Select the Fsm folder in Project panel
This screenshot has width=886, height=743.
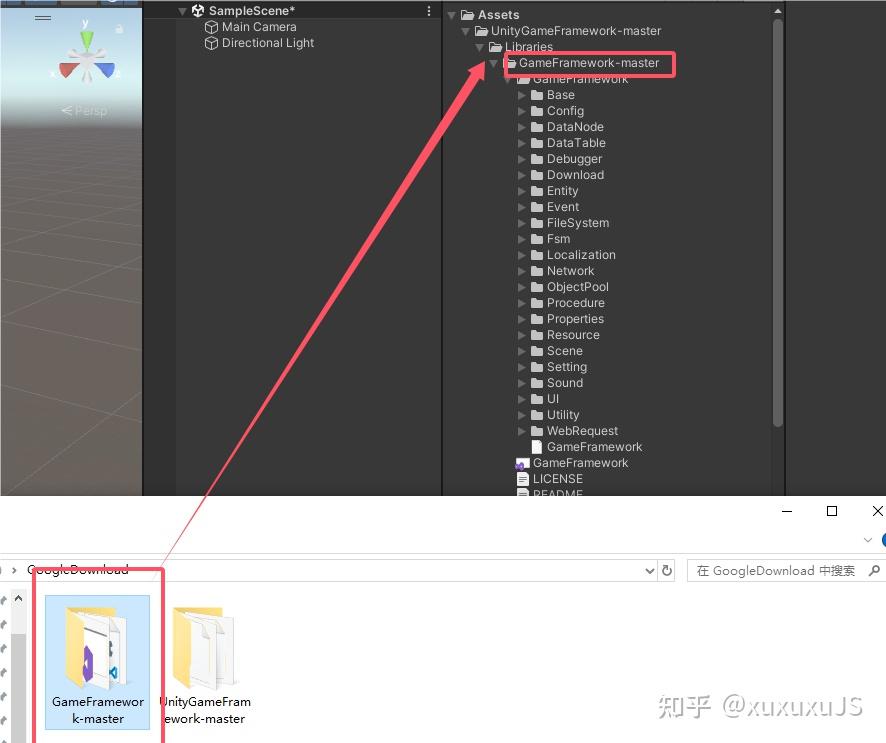[558, 239]
